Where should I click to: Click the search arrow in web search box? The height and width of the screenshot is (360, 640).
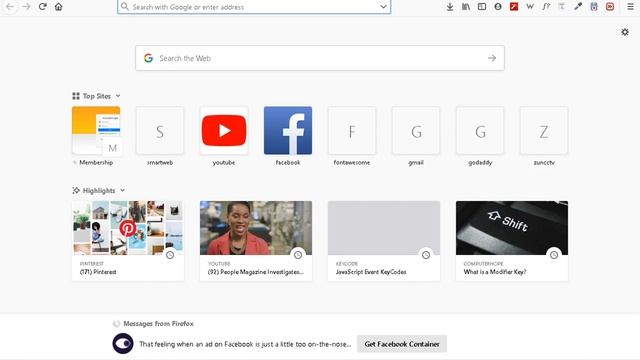tap(492, 58)
